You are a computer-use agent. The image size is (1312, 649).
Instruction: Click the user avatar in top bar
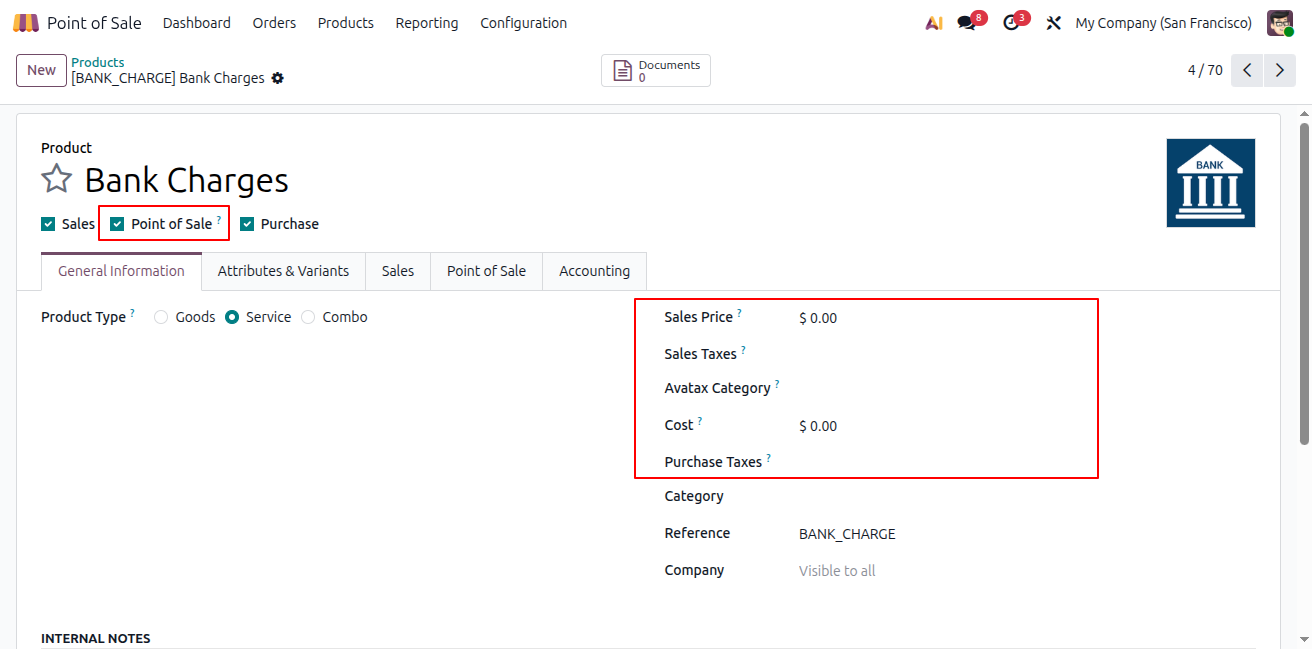[1280, 23]
